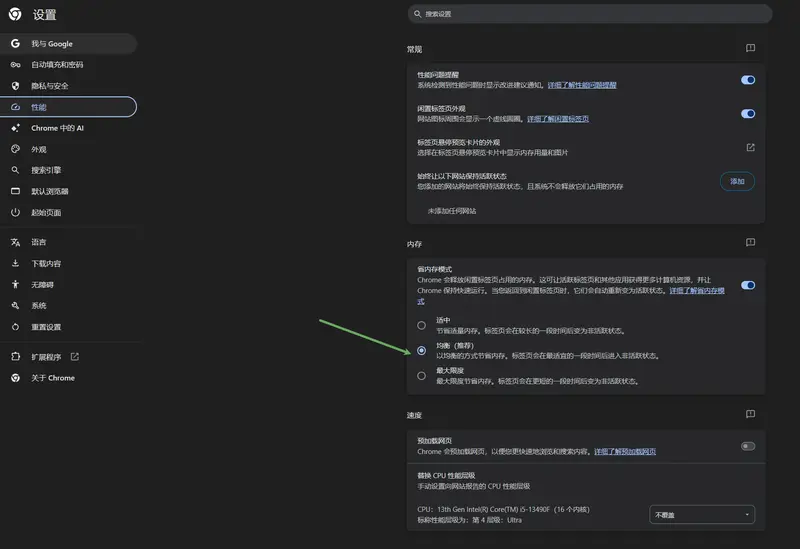Open 详细了解性能问题提醒 link

pos(582,85)
